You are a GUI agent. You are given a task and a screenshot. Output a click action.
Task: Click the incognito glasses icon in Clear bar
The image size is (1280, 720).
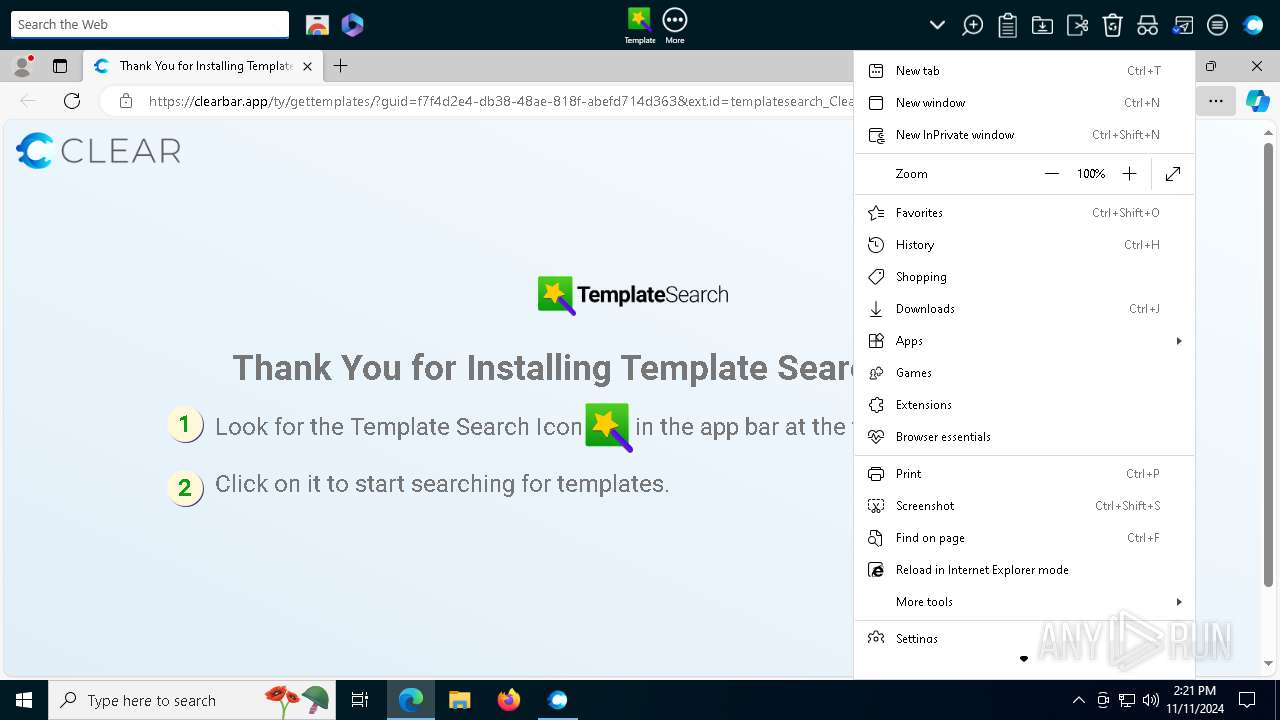point(1147,25)
